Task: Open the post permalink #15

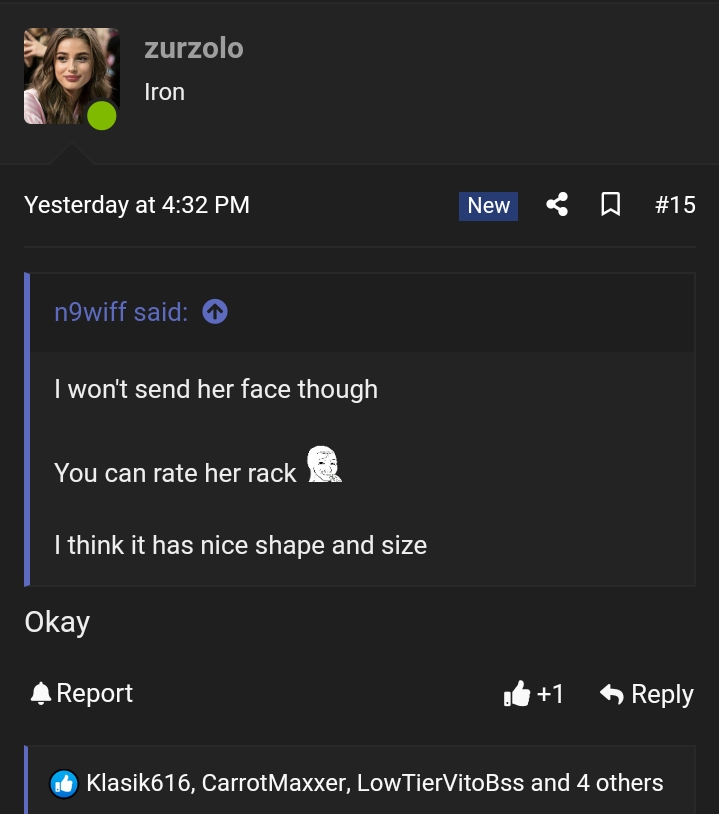Action: point(675,204)
